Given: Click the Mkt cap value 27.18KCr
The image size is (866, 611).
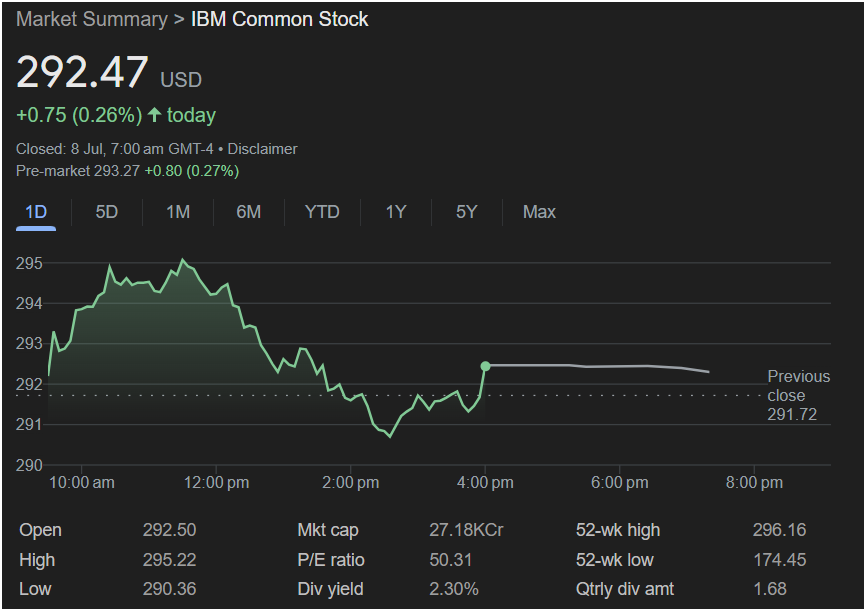Looking at the screenshot, I should click(x=466, y=530).
